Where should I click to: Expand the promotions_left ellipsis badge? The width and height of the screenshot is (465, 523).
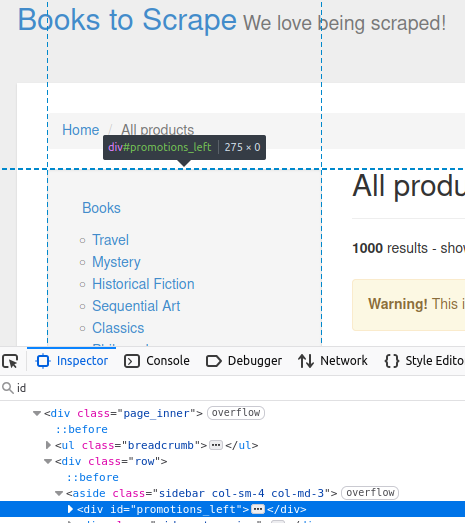click(258, 509)
